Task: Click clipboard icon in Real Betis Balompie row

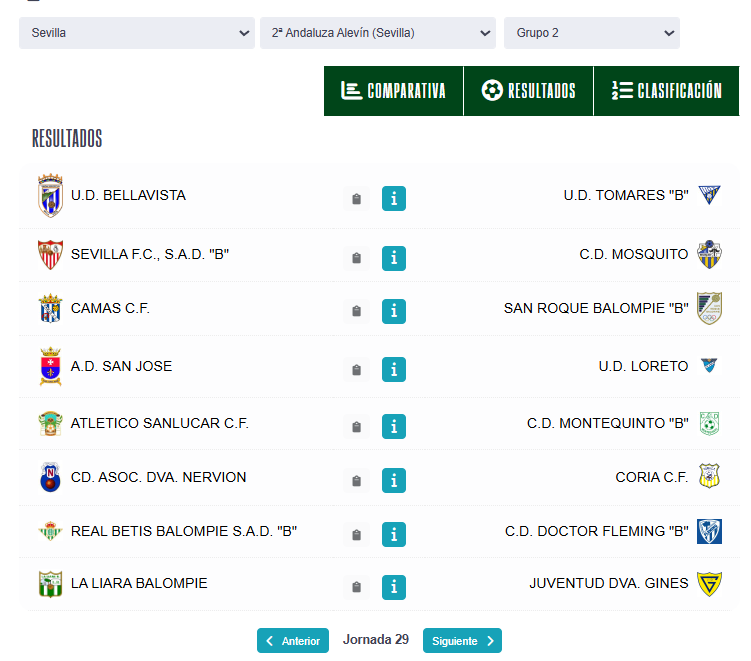Action: [356, 535]
